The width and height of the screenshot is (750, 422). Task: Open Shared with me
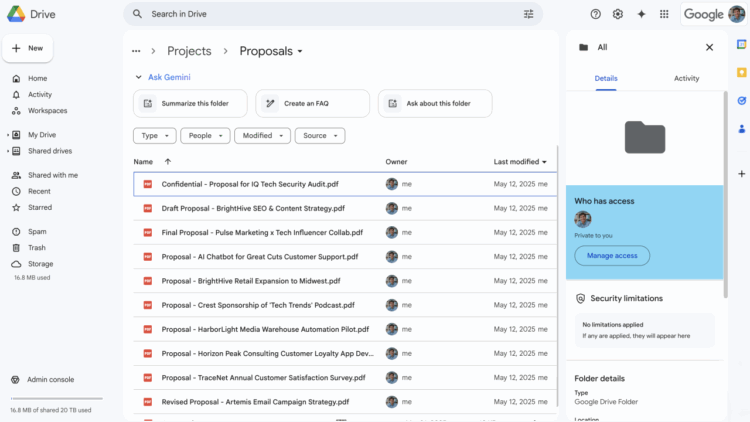tap(53, 175)
